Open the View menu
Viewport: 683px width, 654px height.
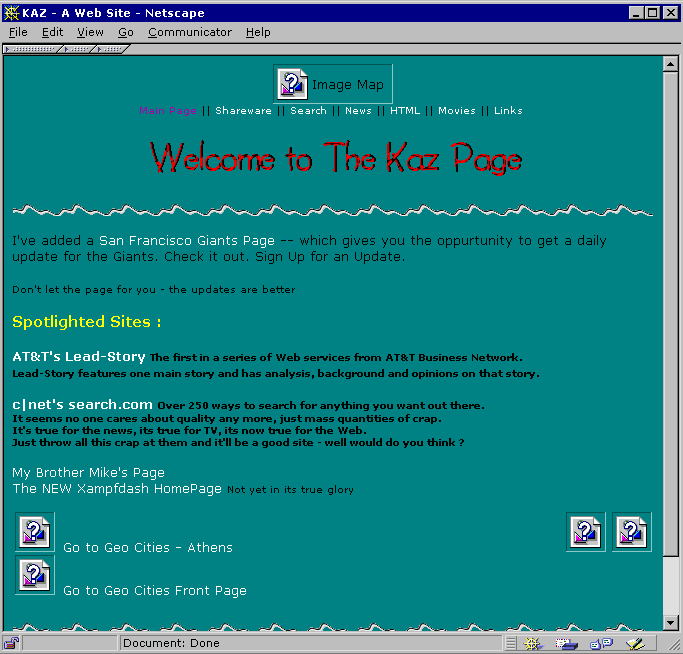pyautogui.click(x=90, y=32)
